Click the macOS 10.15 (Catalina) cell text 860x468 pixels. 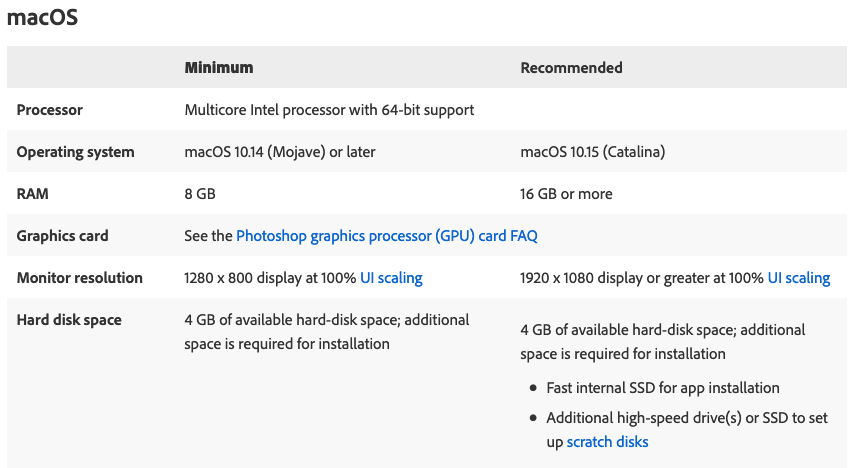pyautogui.click(x=593, y=152)
